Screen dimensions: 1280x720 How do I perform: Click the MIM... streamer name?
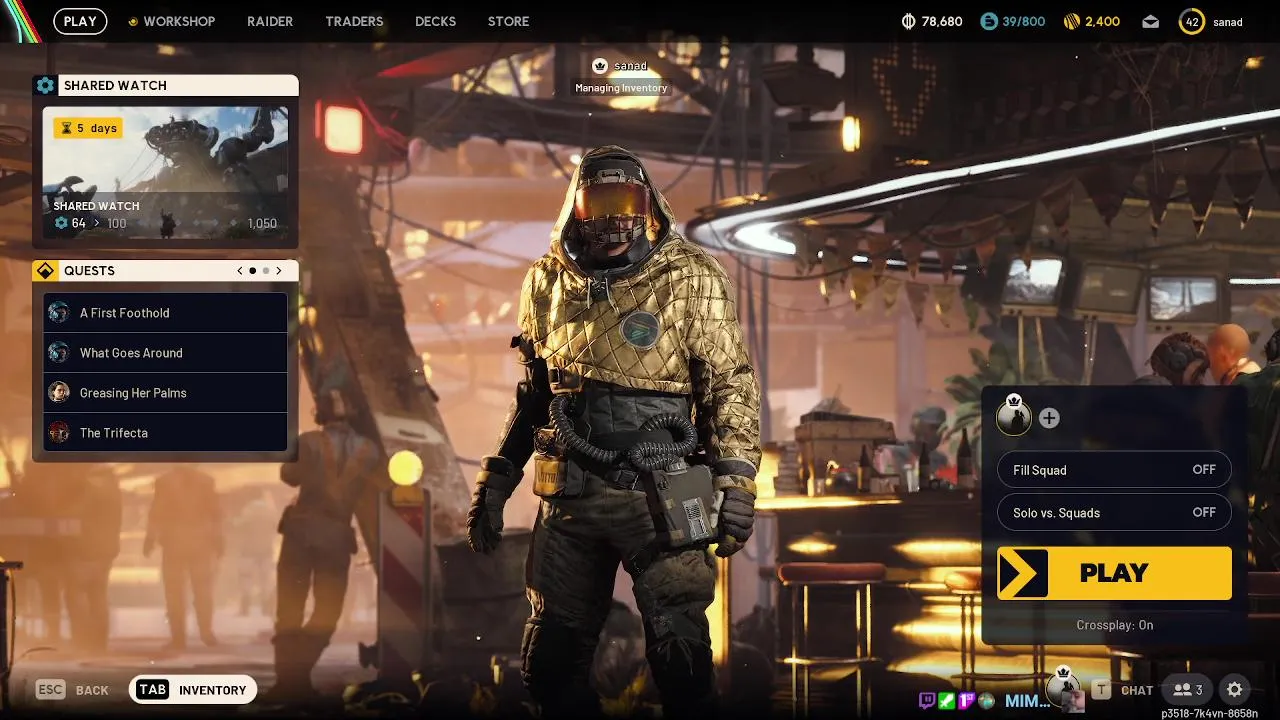[1027, 700]
